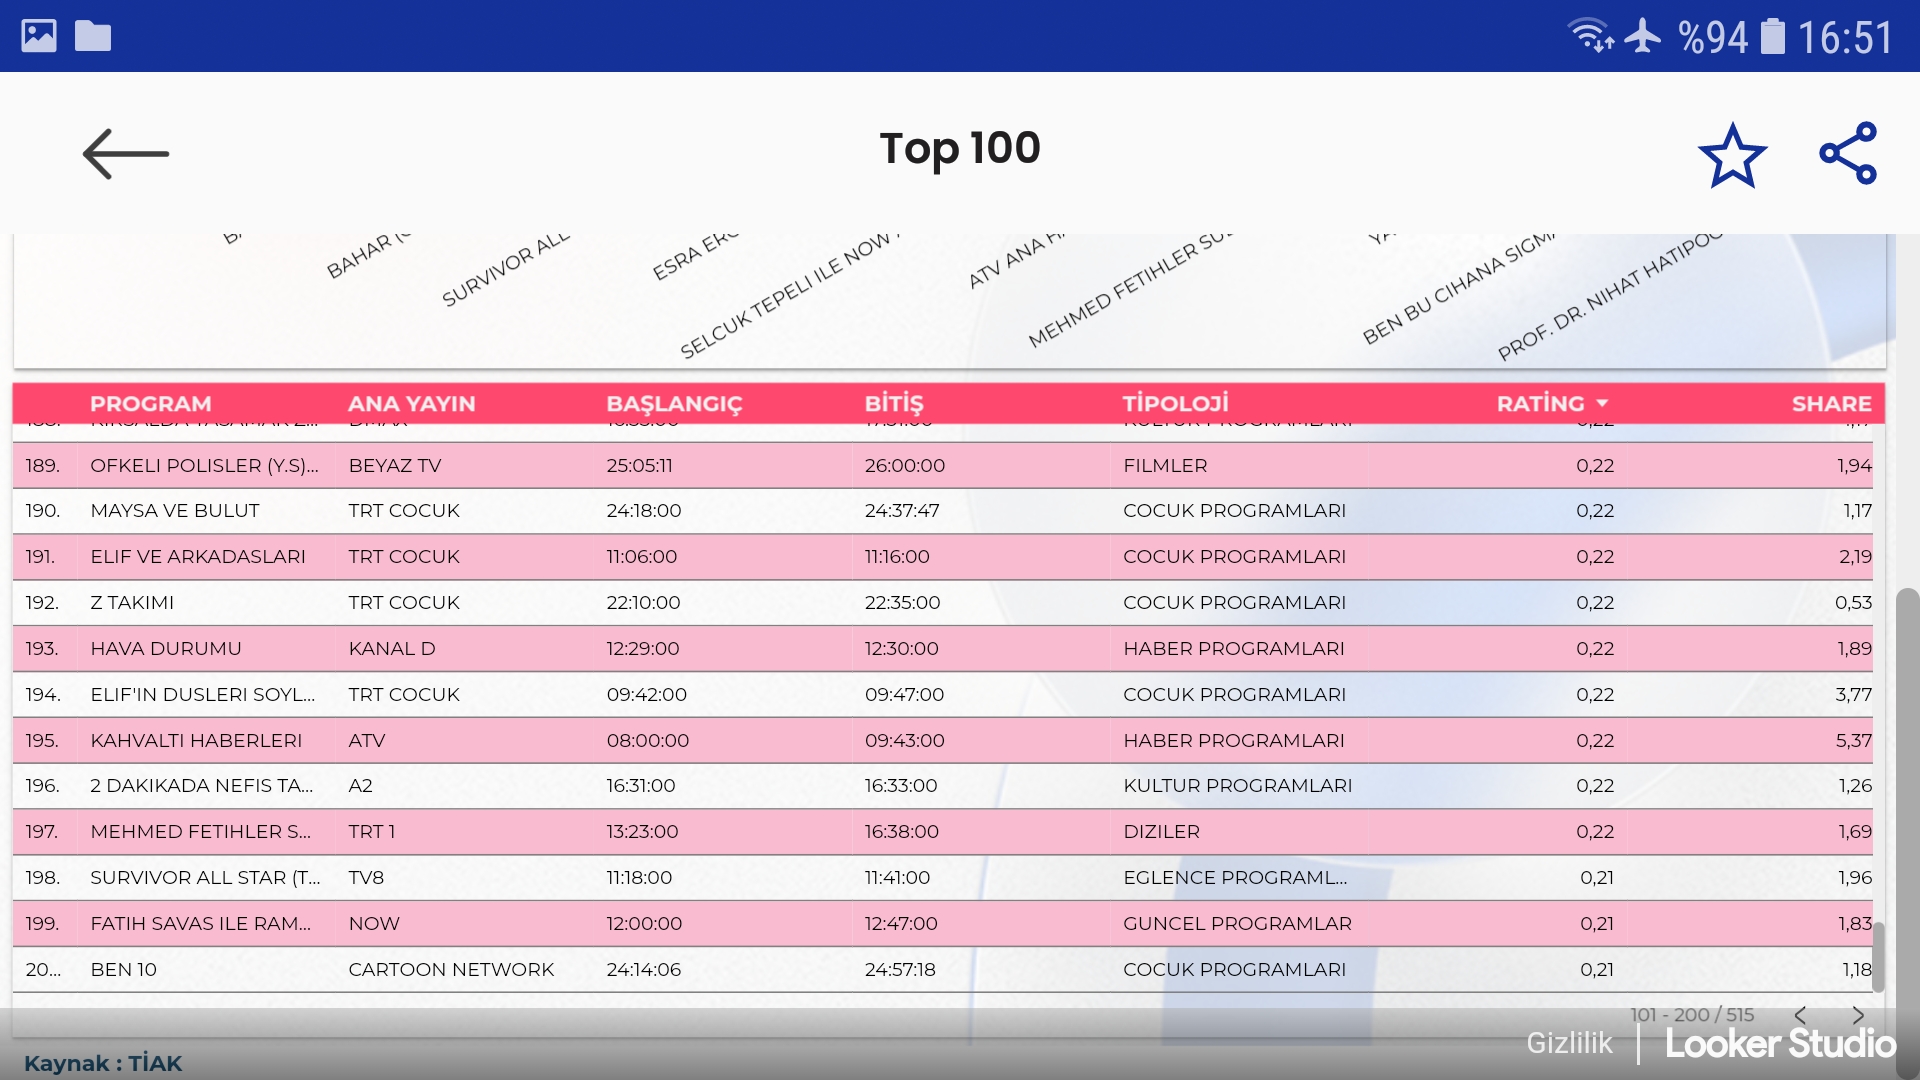The height and width of the screenshot is (1080, 1920).
Task: Add page to favorites with star icon
Action: pyautogui.click(x=1732, y=155)
